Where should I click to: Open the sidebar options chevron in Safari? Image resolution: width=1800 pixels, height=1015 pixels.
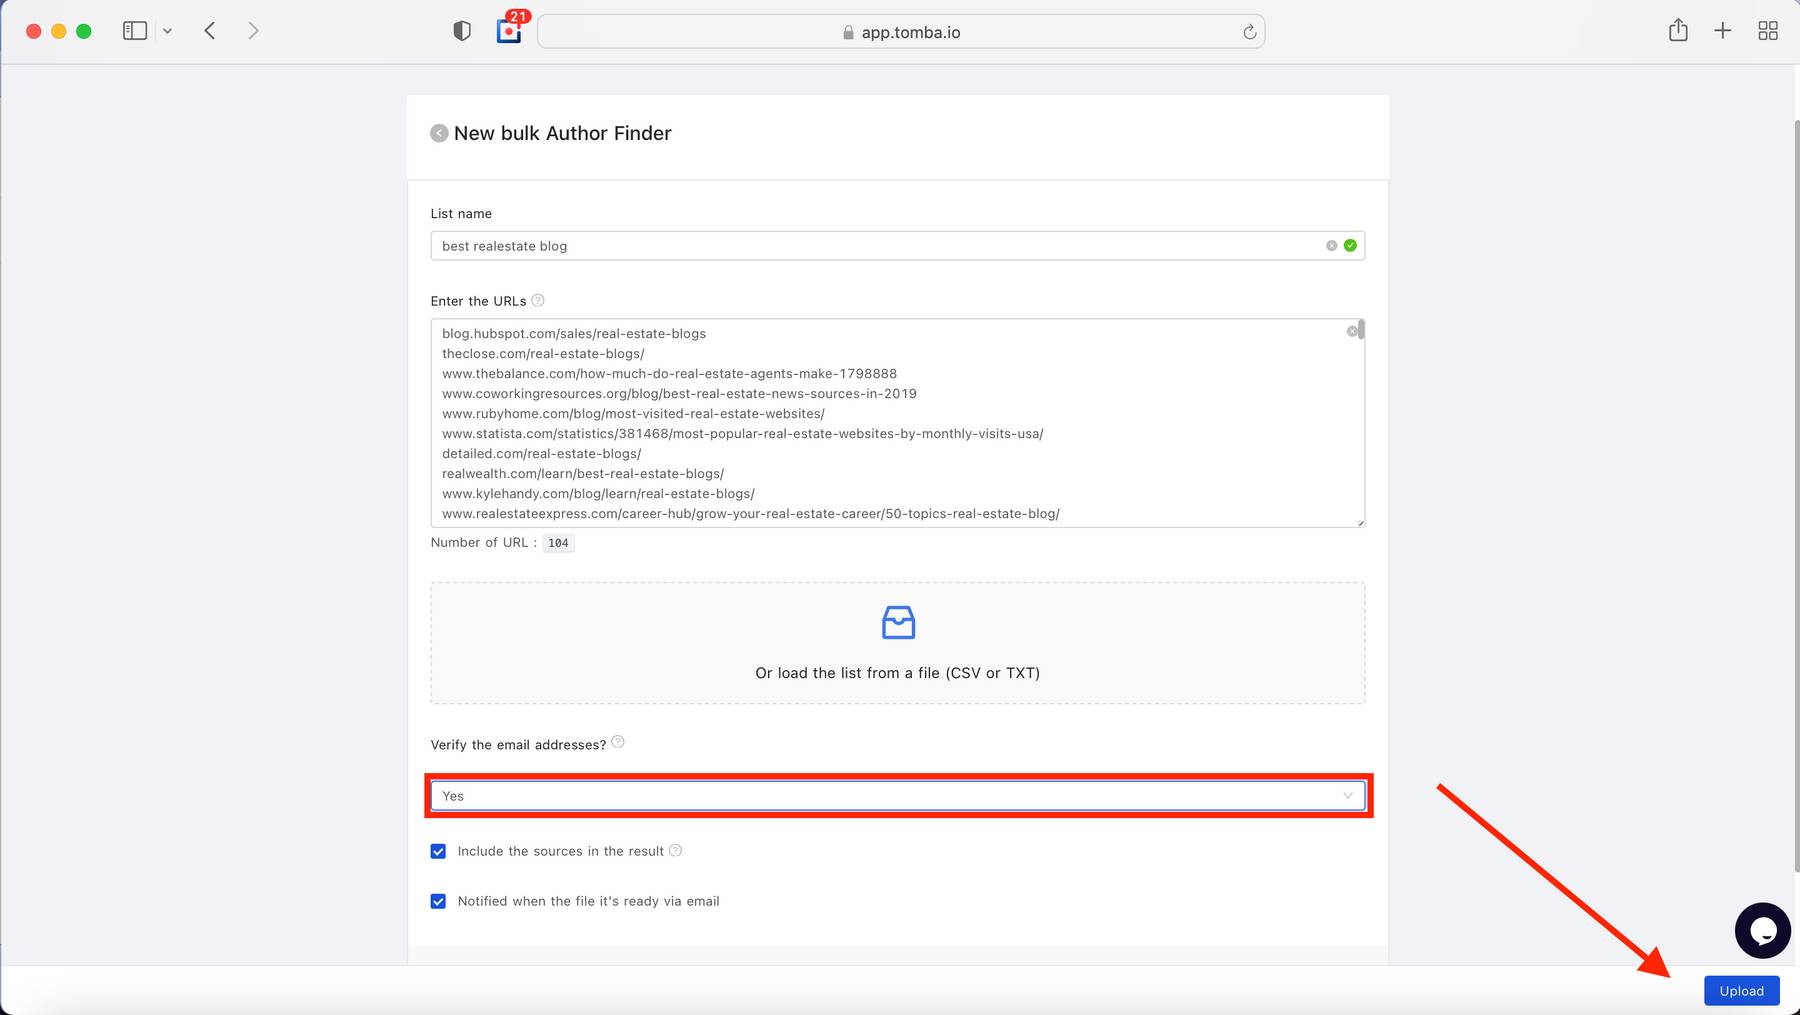(167, 31)
